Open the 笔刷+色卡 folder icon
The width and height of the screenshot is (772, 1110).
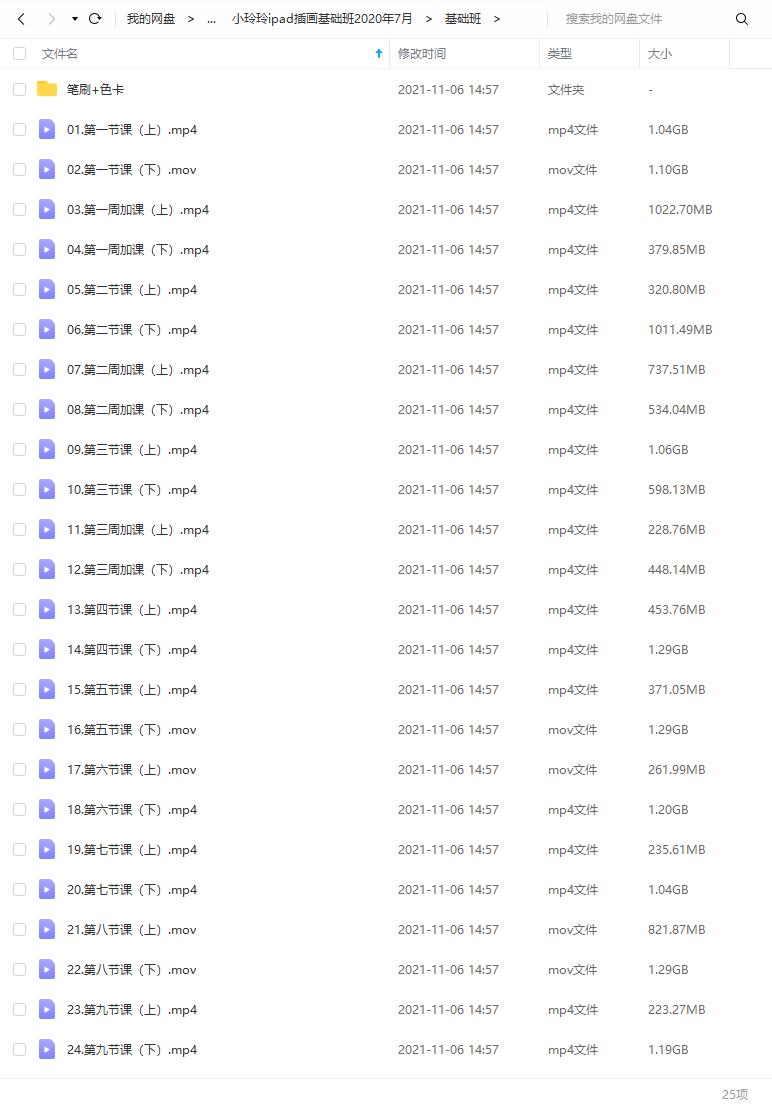(x=47, y=88)
